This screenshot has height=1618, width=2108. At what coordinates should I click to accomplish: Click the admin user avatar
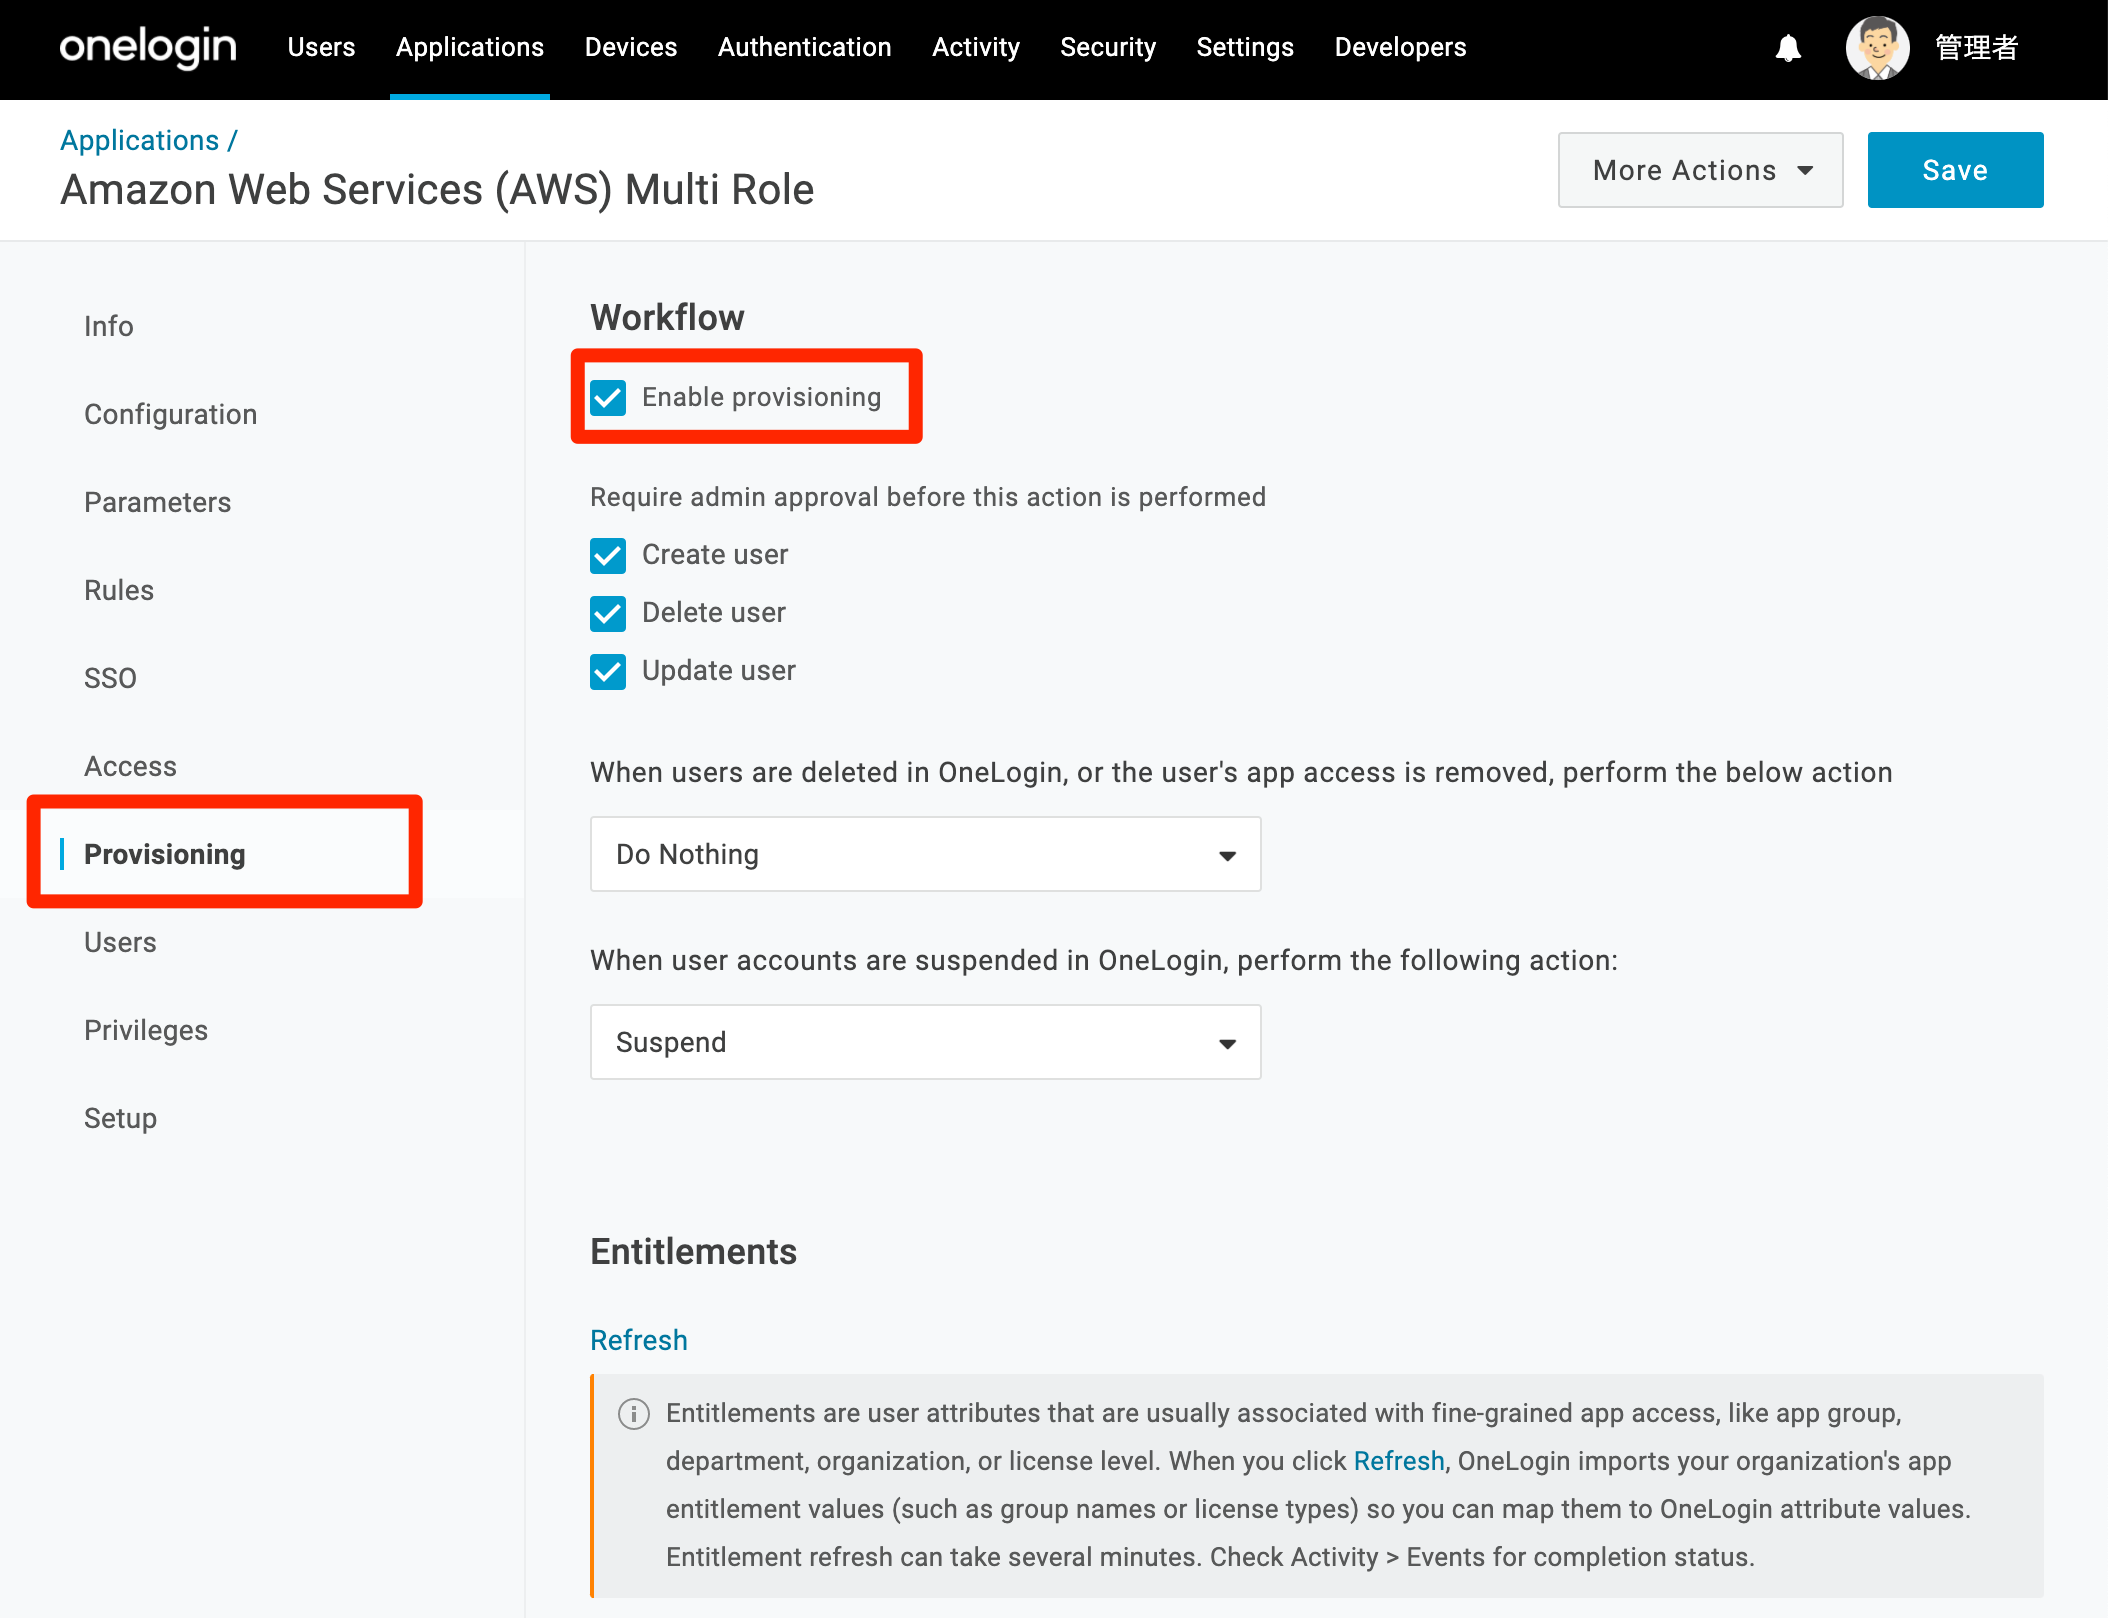point(1877,48)
